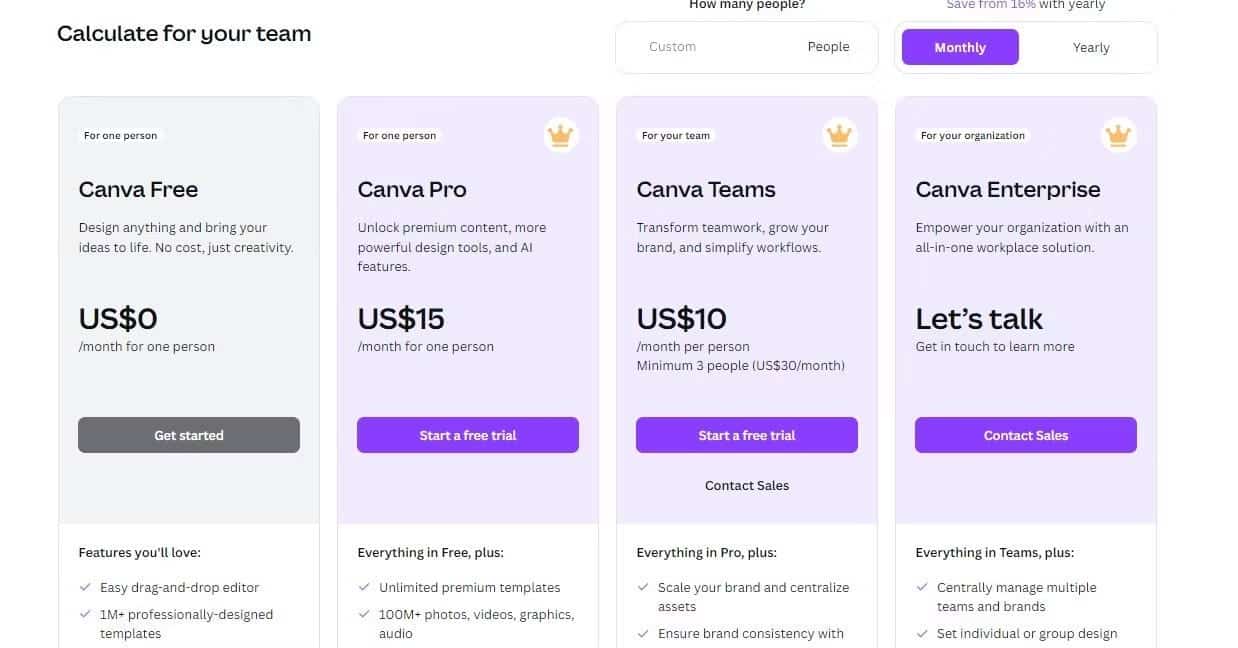This screenshot has width=1238, height=648.
Task: Click the crown icon on Canva Pro card
Action: 561,134
